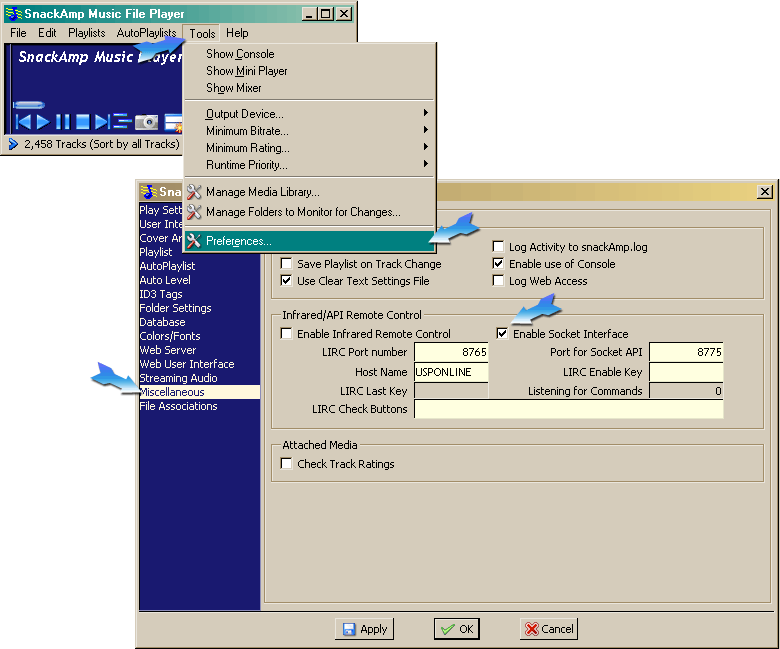Screen dimensions: 780x649
Task: Pause playback with the pause button
Action: click(x=63, y=121)
